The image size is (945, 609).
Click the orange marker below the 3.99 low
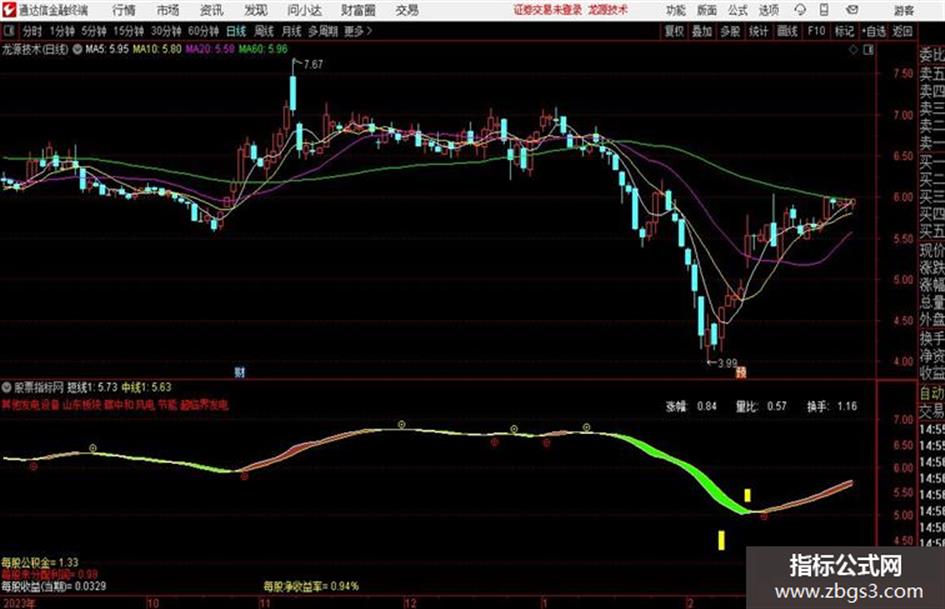(741, 373)
